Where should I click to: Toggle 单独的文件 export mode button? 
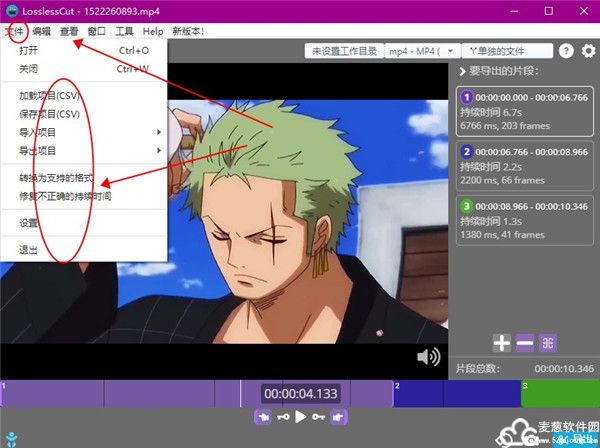pos(507,51)
